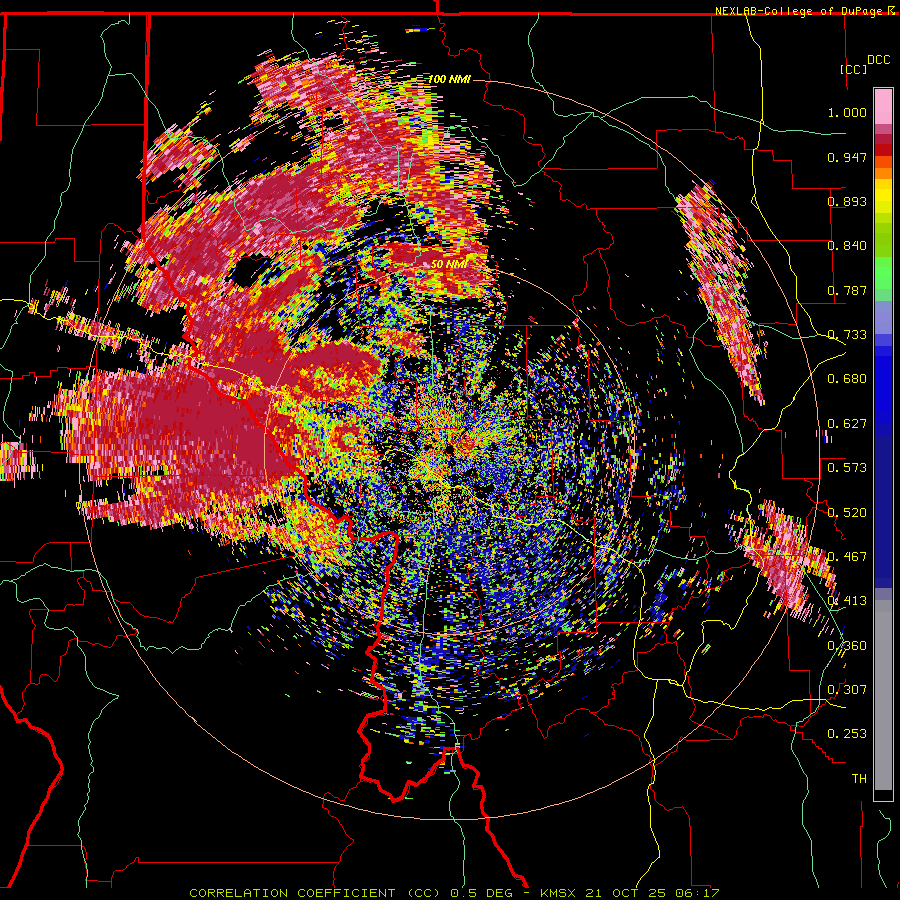Click the 0.787 scale label
This screenshot has height=900, width=900.
tap(847, 290)
